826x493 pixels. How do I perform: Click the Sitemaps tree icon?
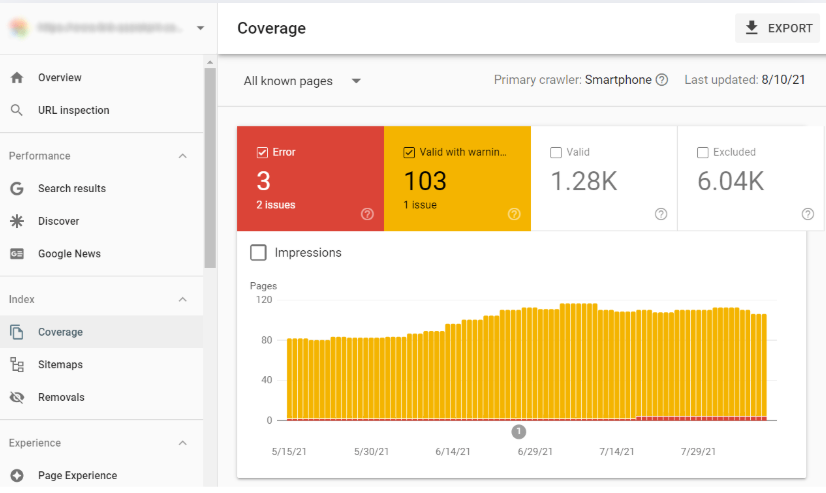(x=17, y=364)
